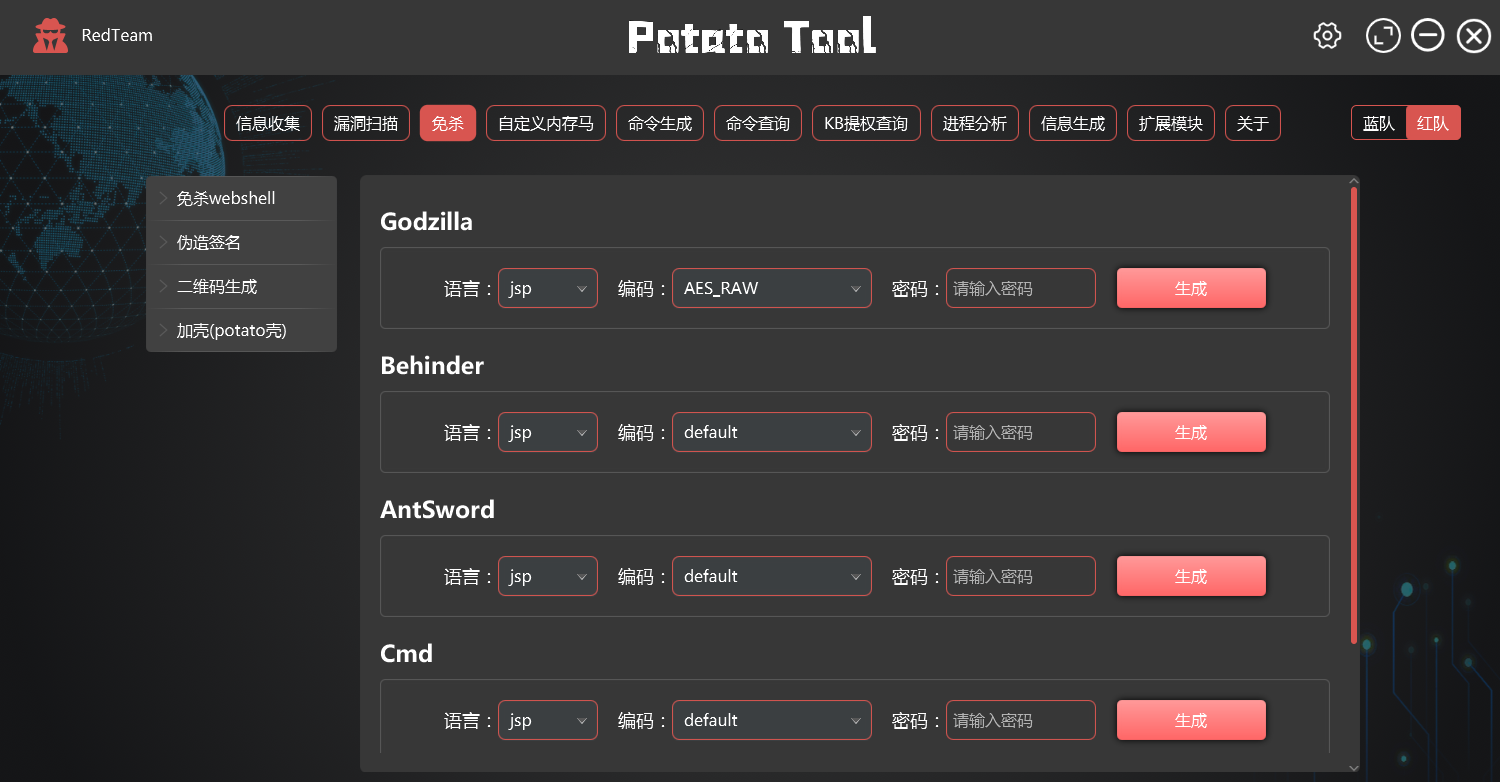Click the Cmd section heading
The image size is (1500, 782).
(x=407, y=654)
